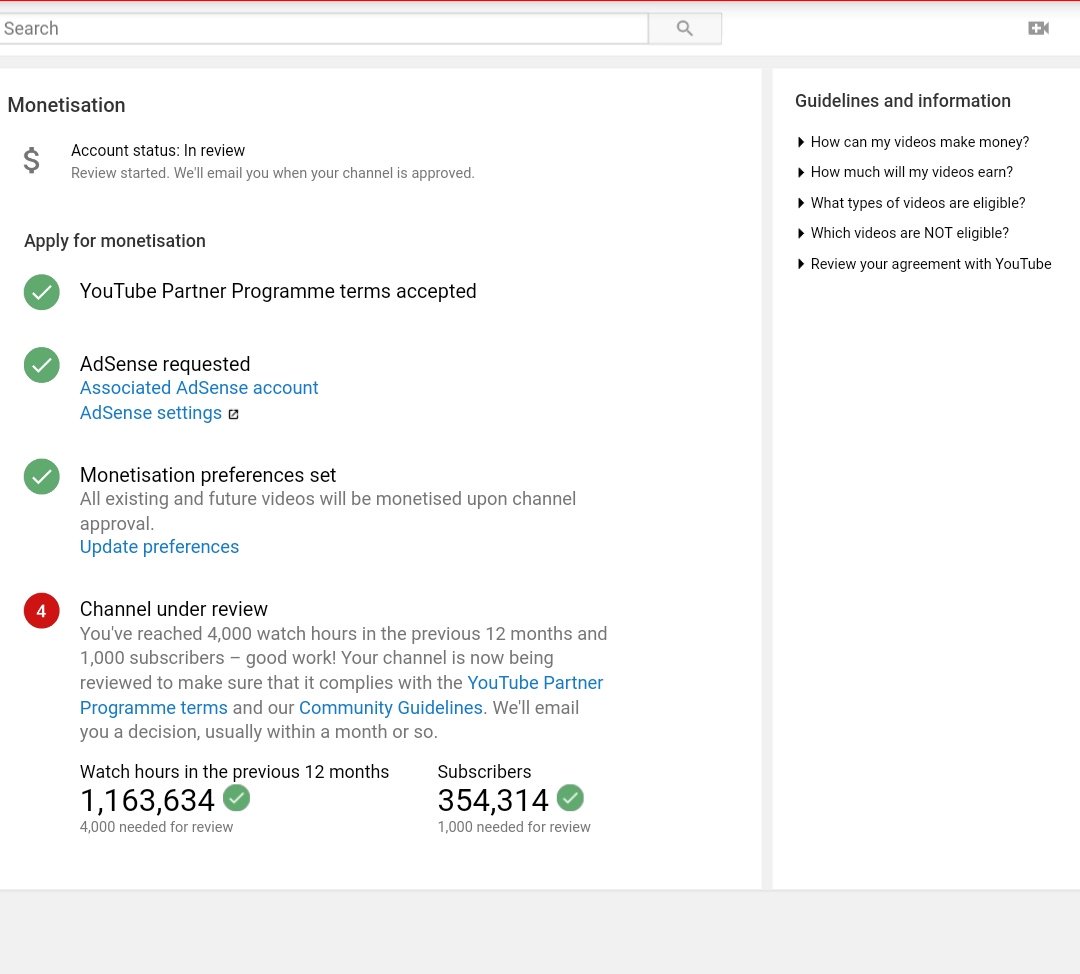The height and width of the screenshot is (974, 1080).
Task: Click the 'Account status: In review' text
Action: [x=158, y=150]
